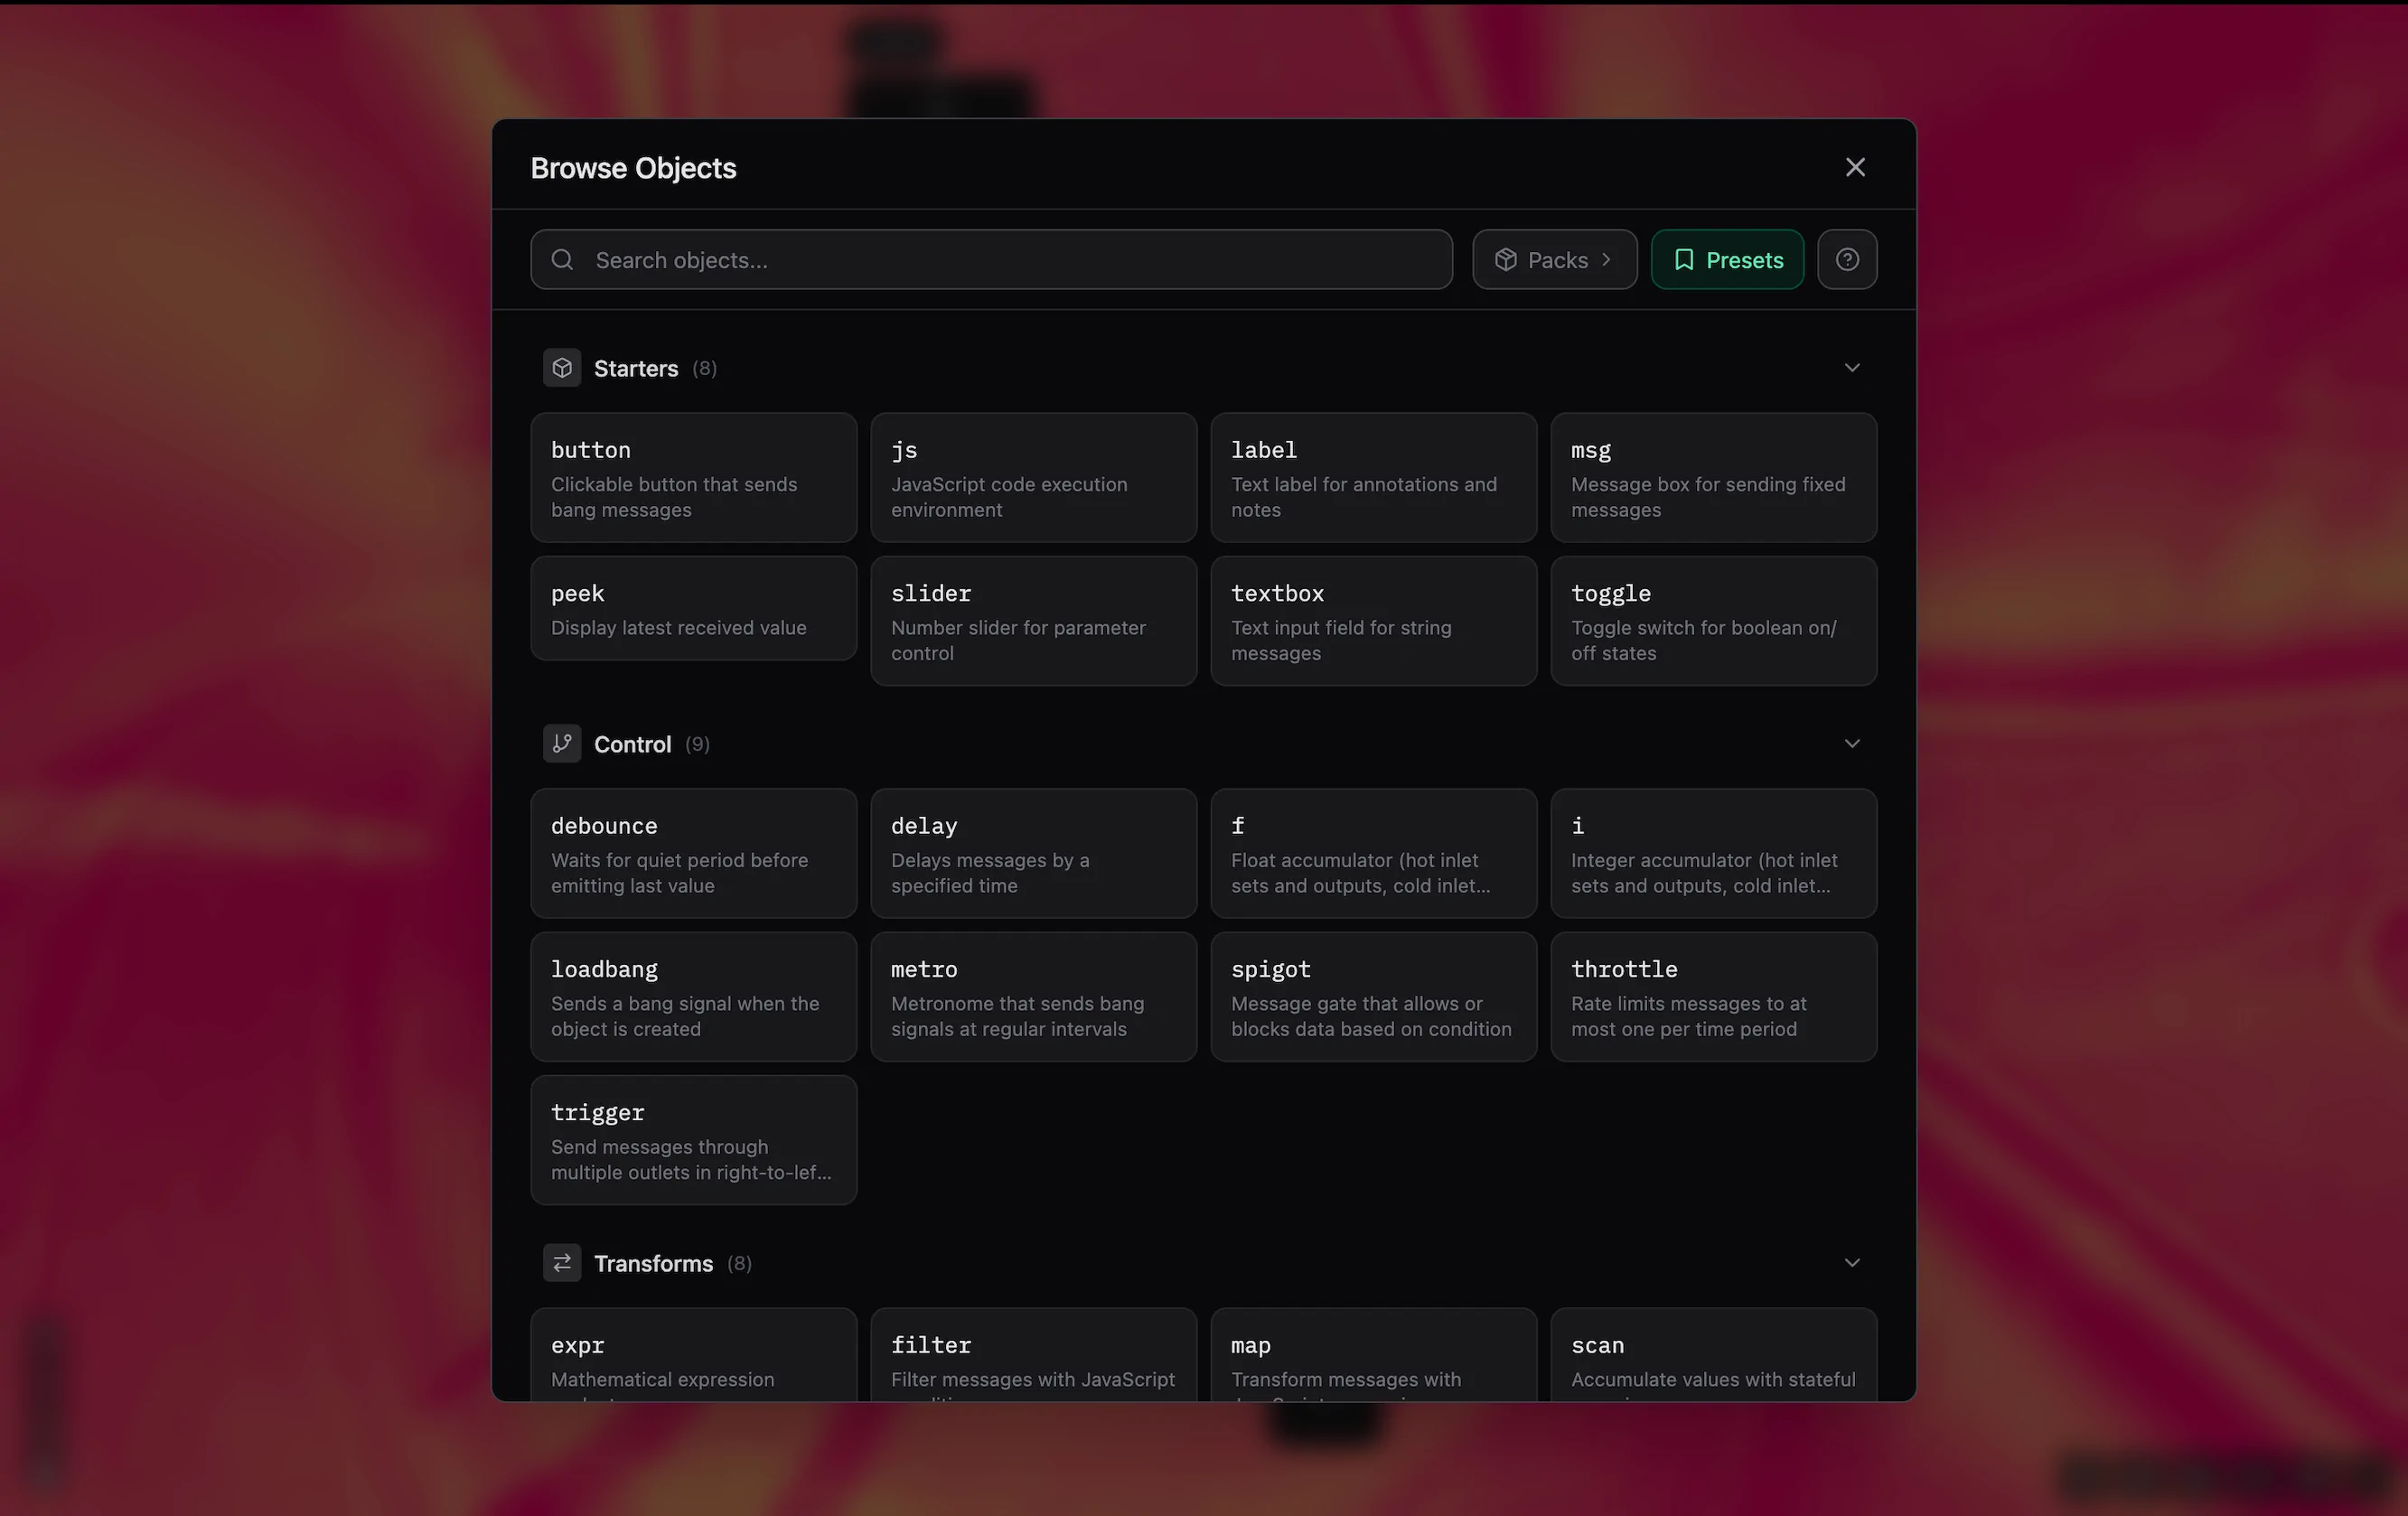Collapse the Transforms section
Screen dimensions: 2408x1516
1851,1262
